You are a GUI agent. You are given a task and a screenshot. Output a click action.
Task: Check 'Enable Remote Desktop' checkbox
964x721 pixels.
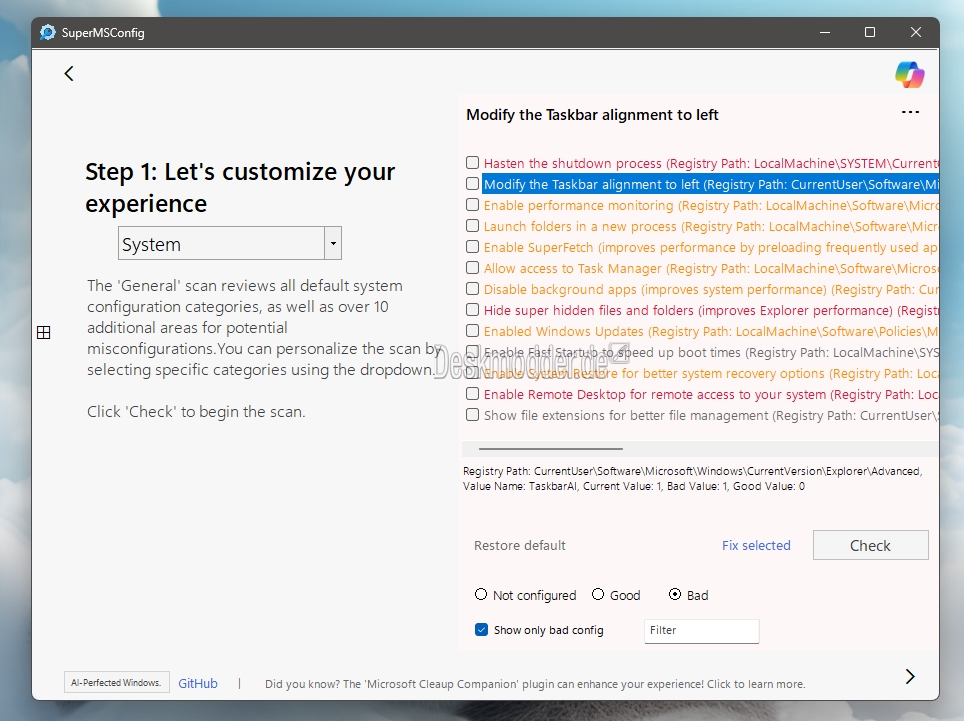pos(472,393)
